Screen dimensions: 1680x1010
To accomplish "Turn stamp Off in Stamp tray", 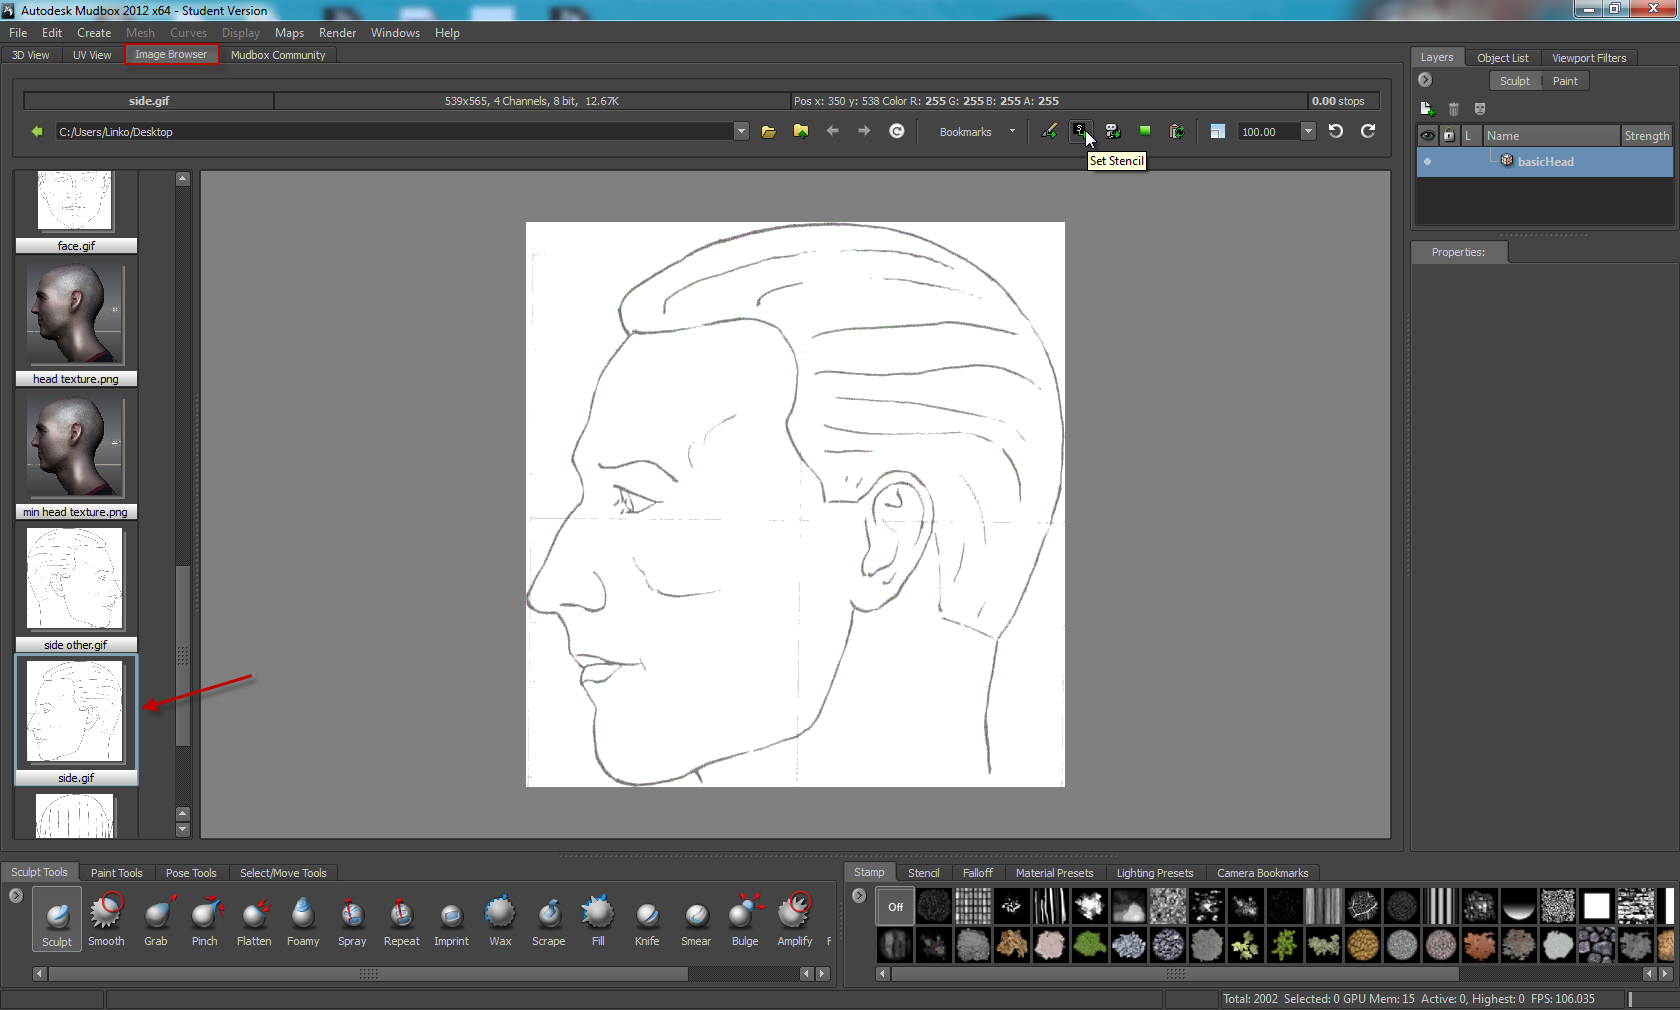I will (895, 907).
